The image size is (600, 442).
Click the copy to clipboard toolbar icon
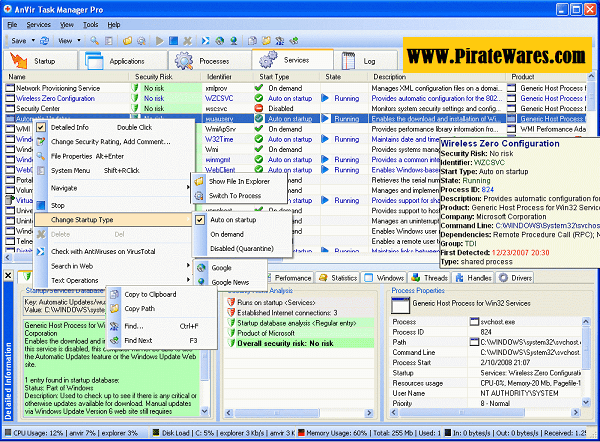tap(252, 41)
